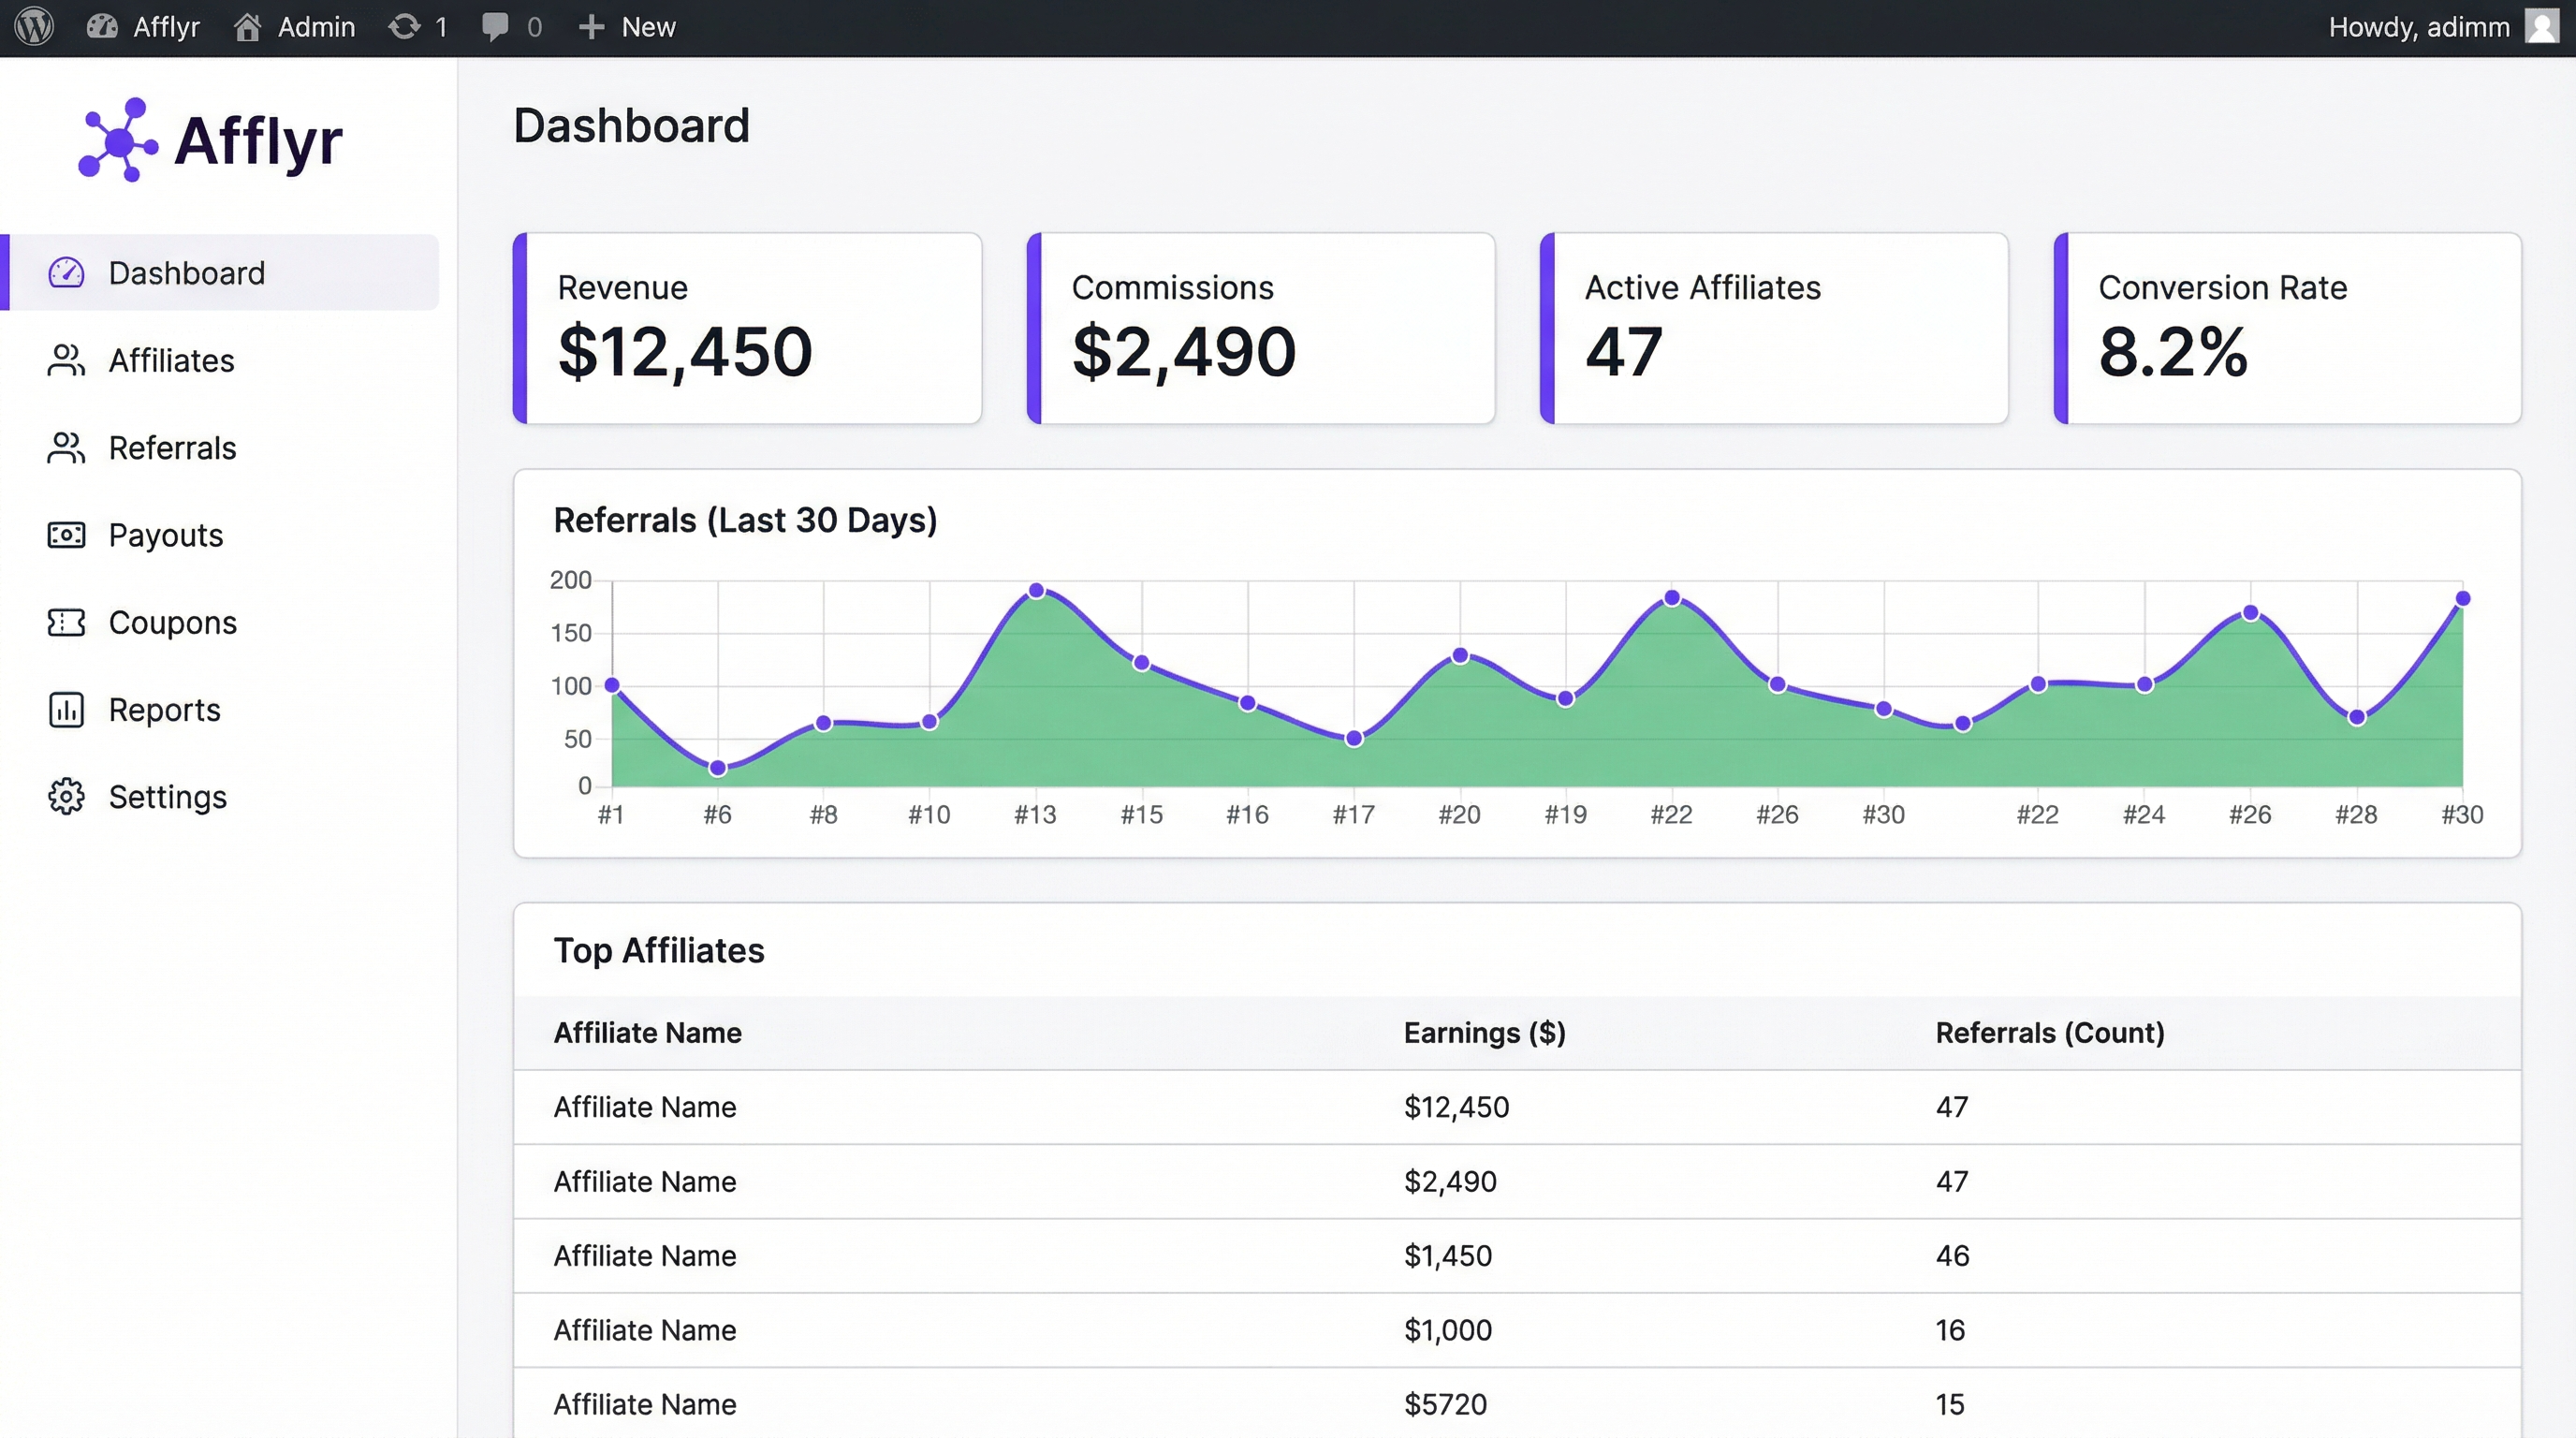Viewport: 2576px width, 1438px height.
Task: Click Affiliate Name in the $1,450 row
Action: [645, 1255]
